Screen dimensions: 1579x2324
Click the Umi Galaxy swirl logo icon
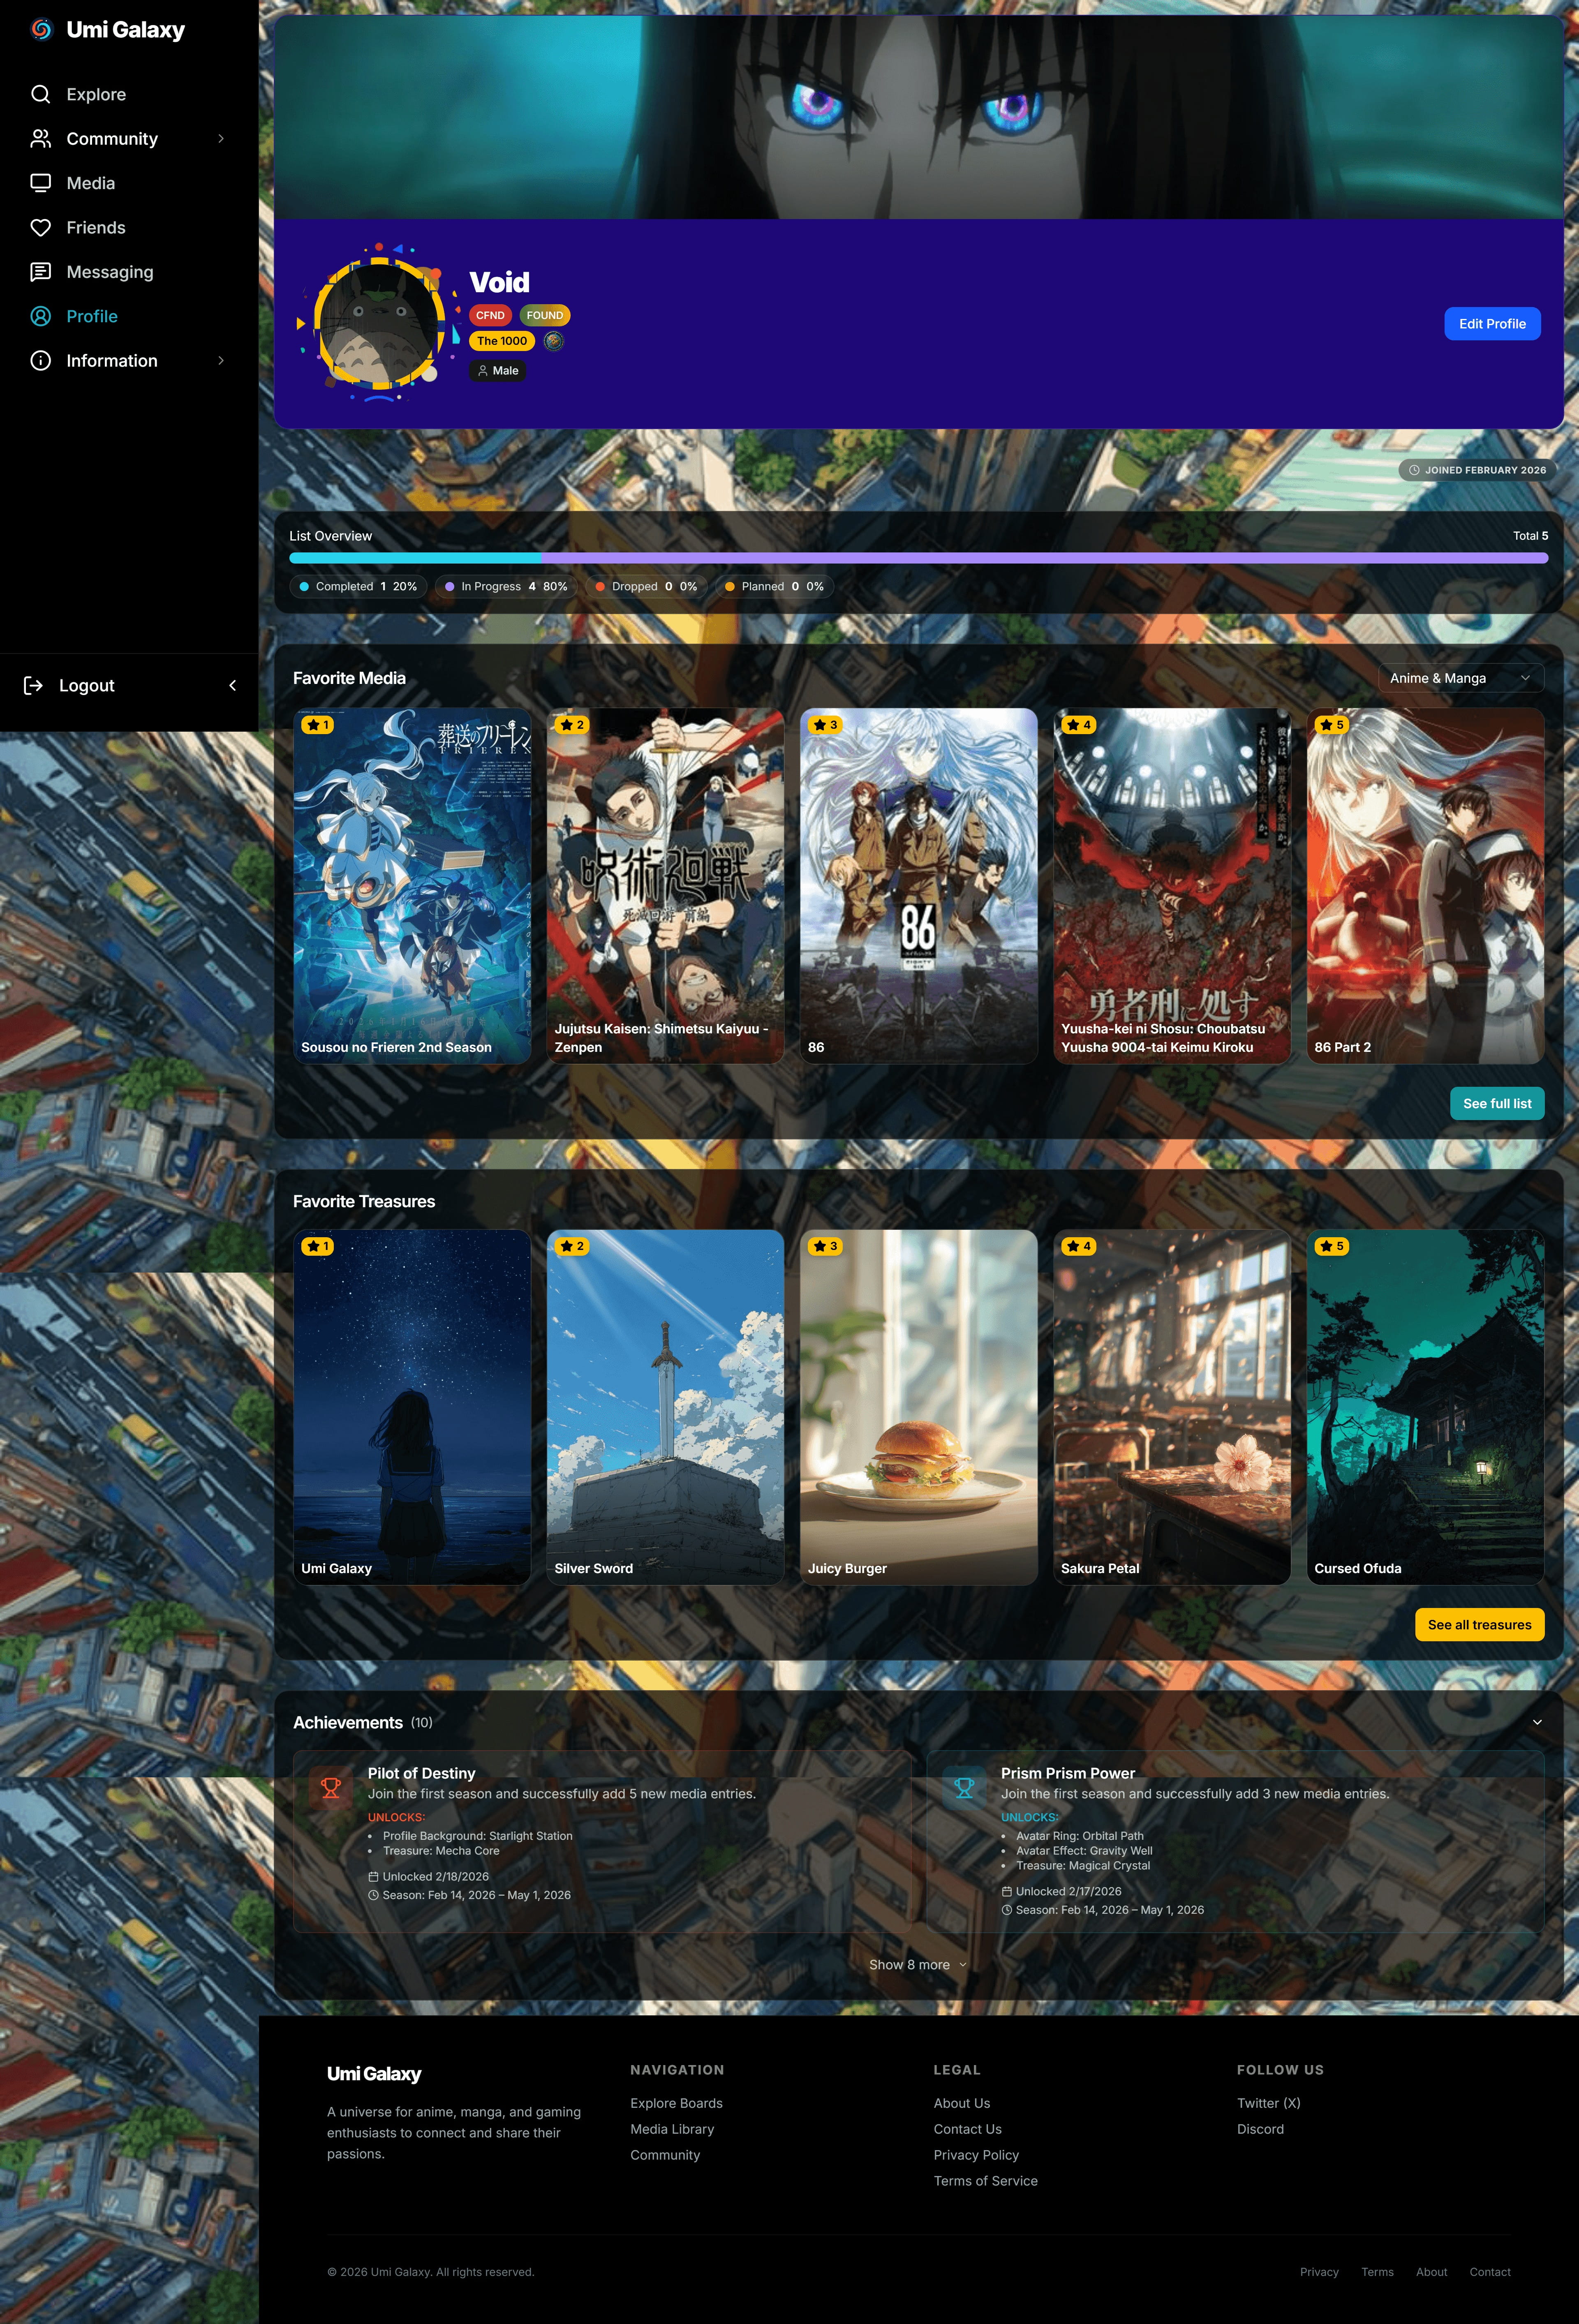point(41,30)
